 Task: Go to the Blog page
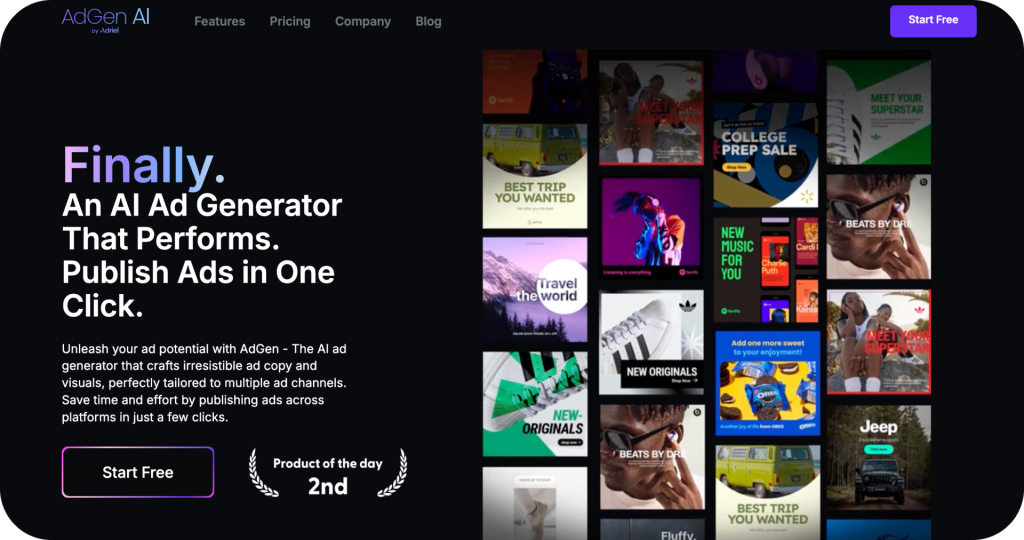tap(428, 22)
